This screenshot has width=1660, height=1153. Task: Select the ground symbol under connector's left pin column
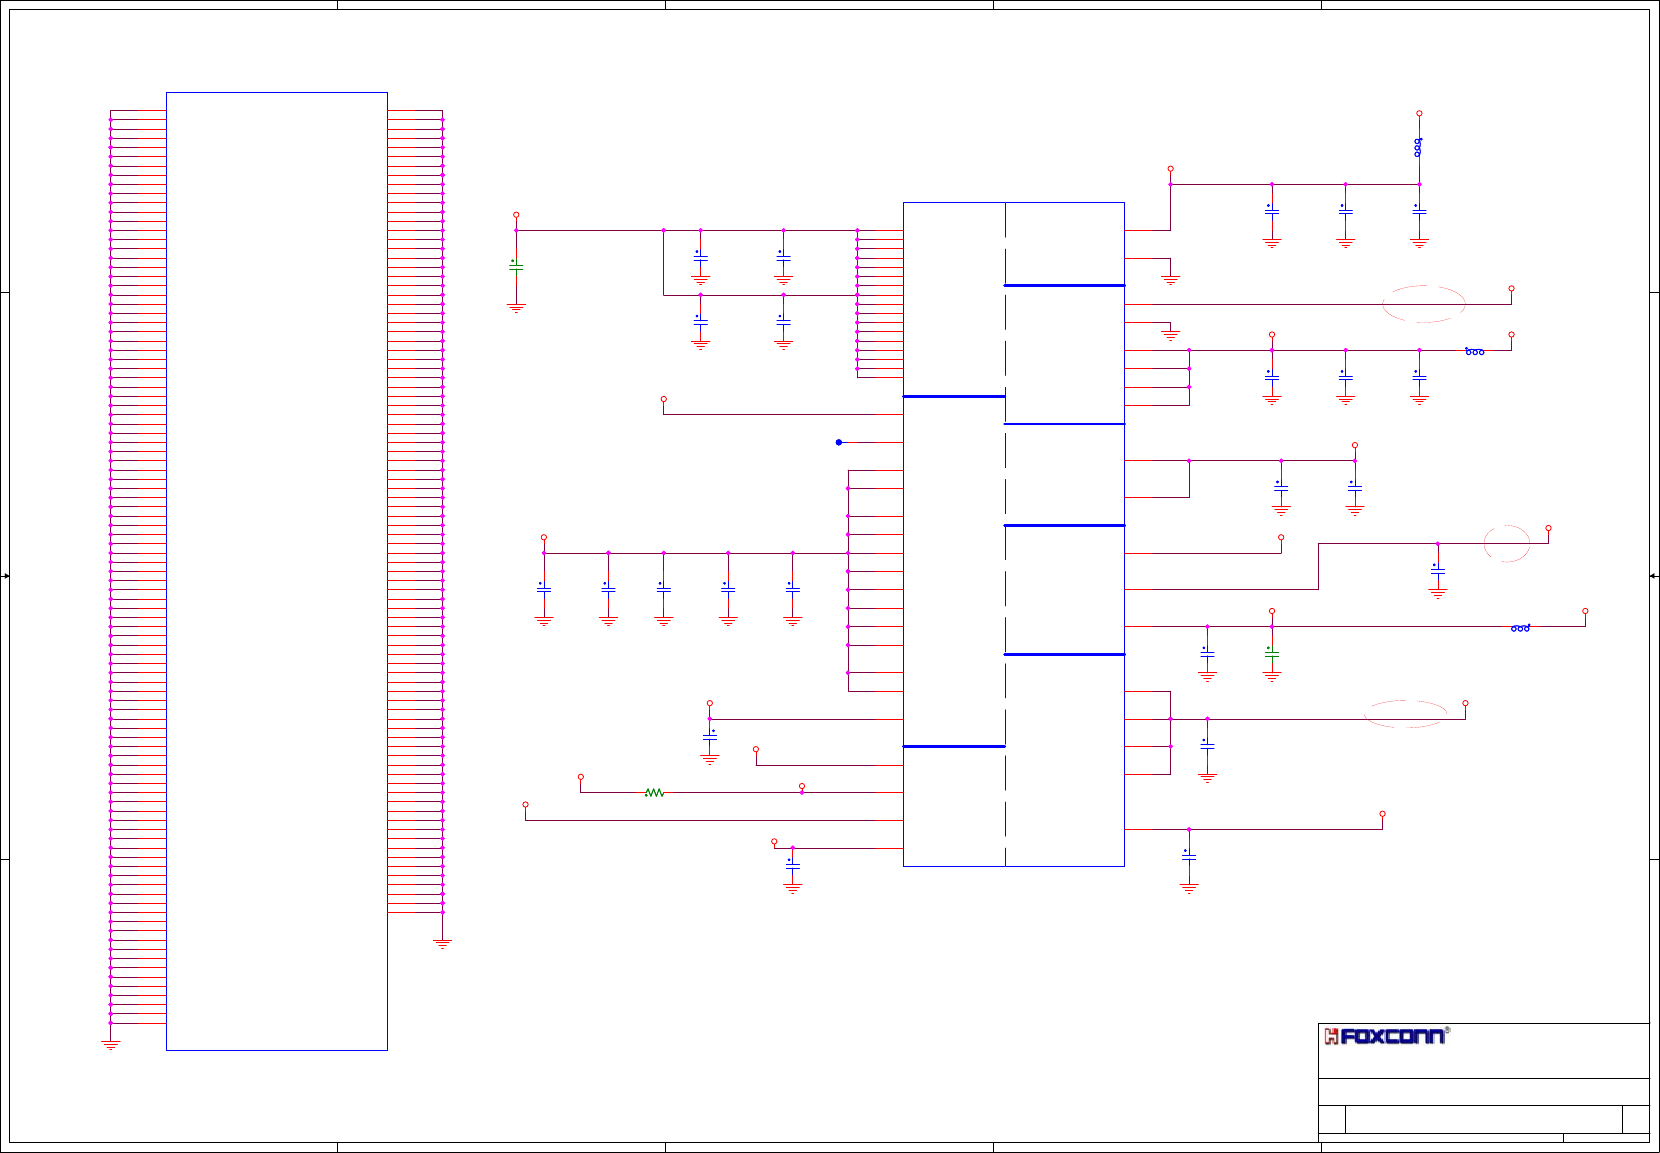tap(110, 1044)
